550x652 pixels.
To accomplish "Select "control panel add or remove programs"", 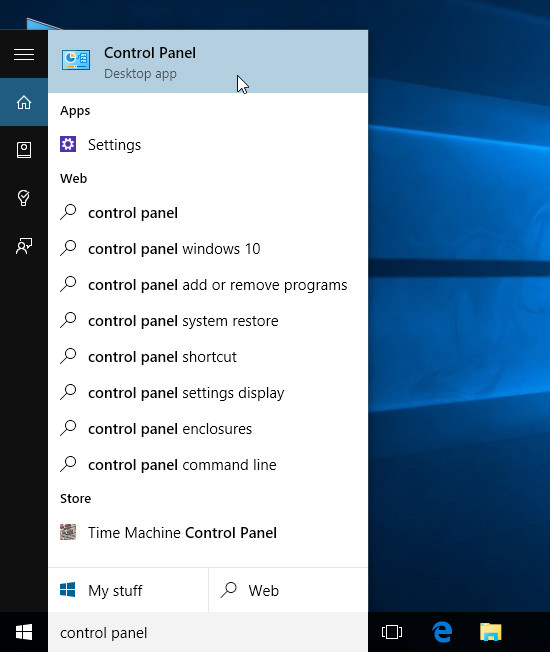I will coord(208,285).
